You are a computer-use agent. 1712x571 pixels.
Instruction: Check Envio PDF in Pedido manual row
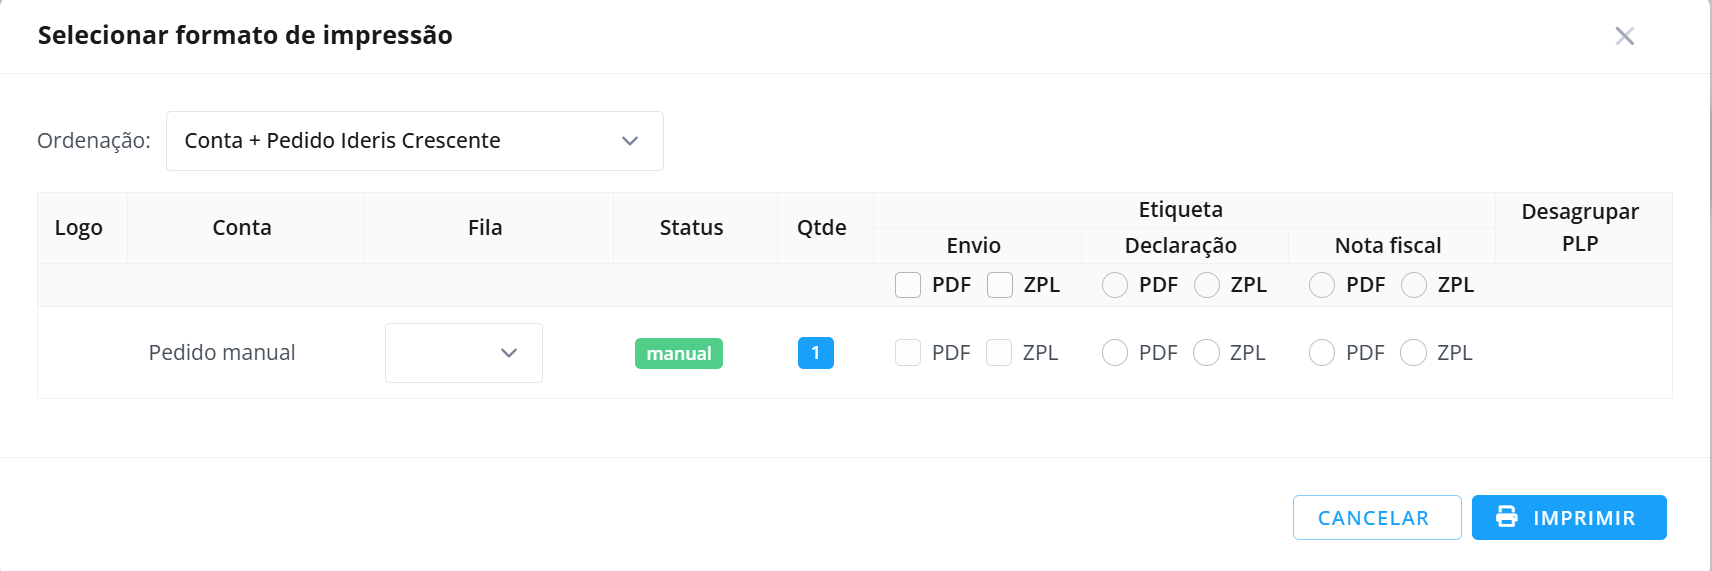(x=908, y=352)
